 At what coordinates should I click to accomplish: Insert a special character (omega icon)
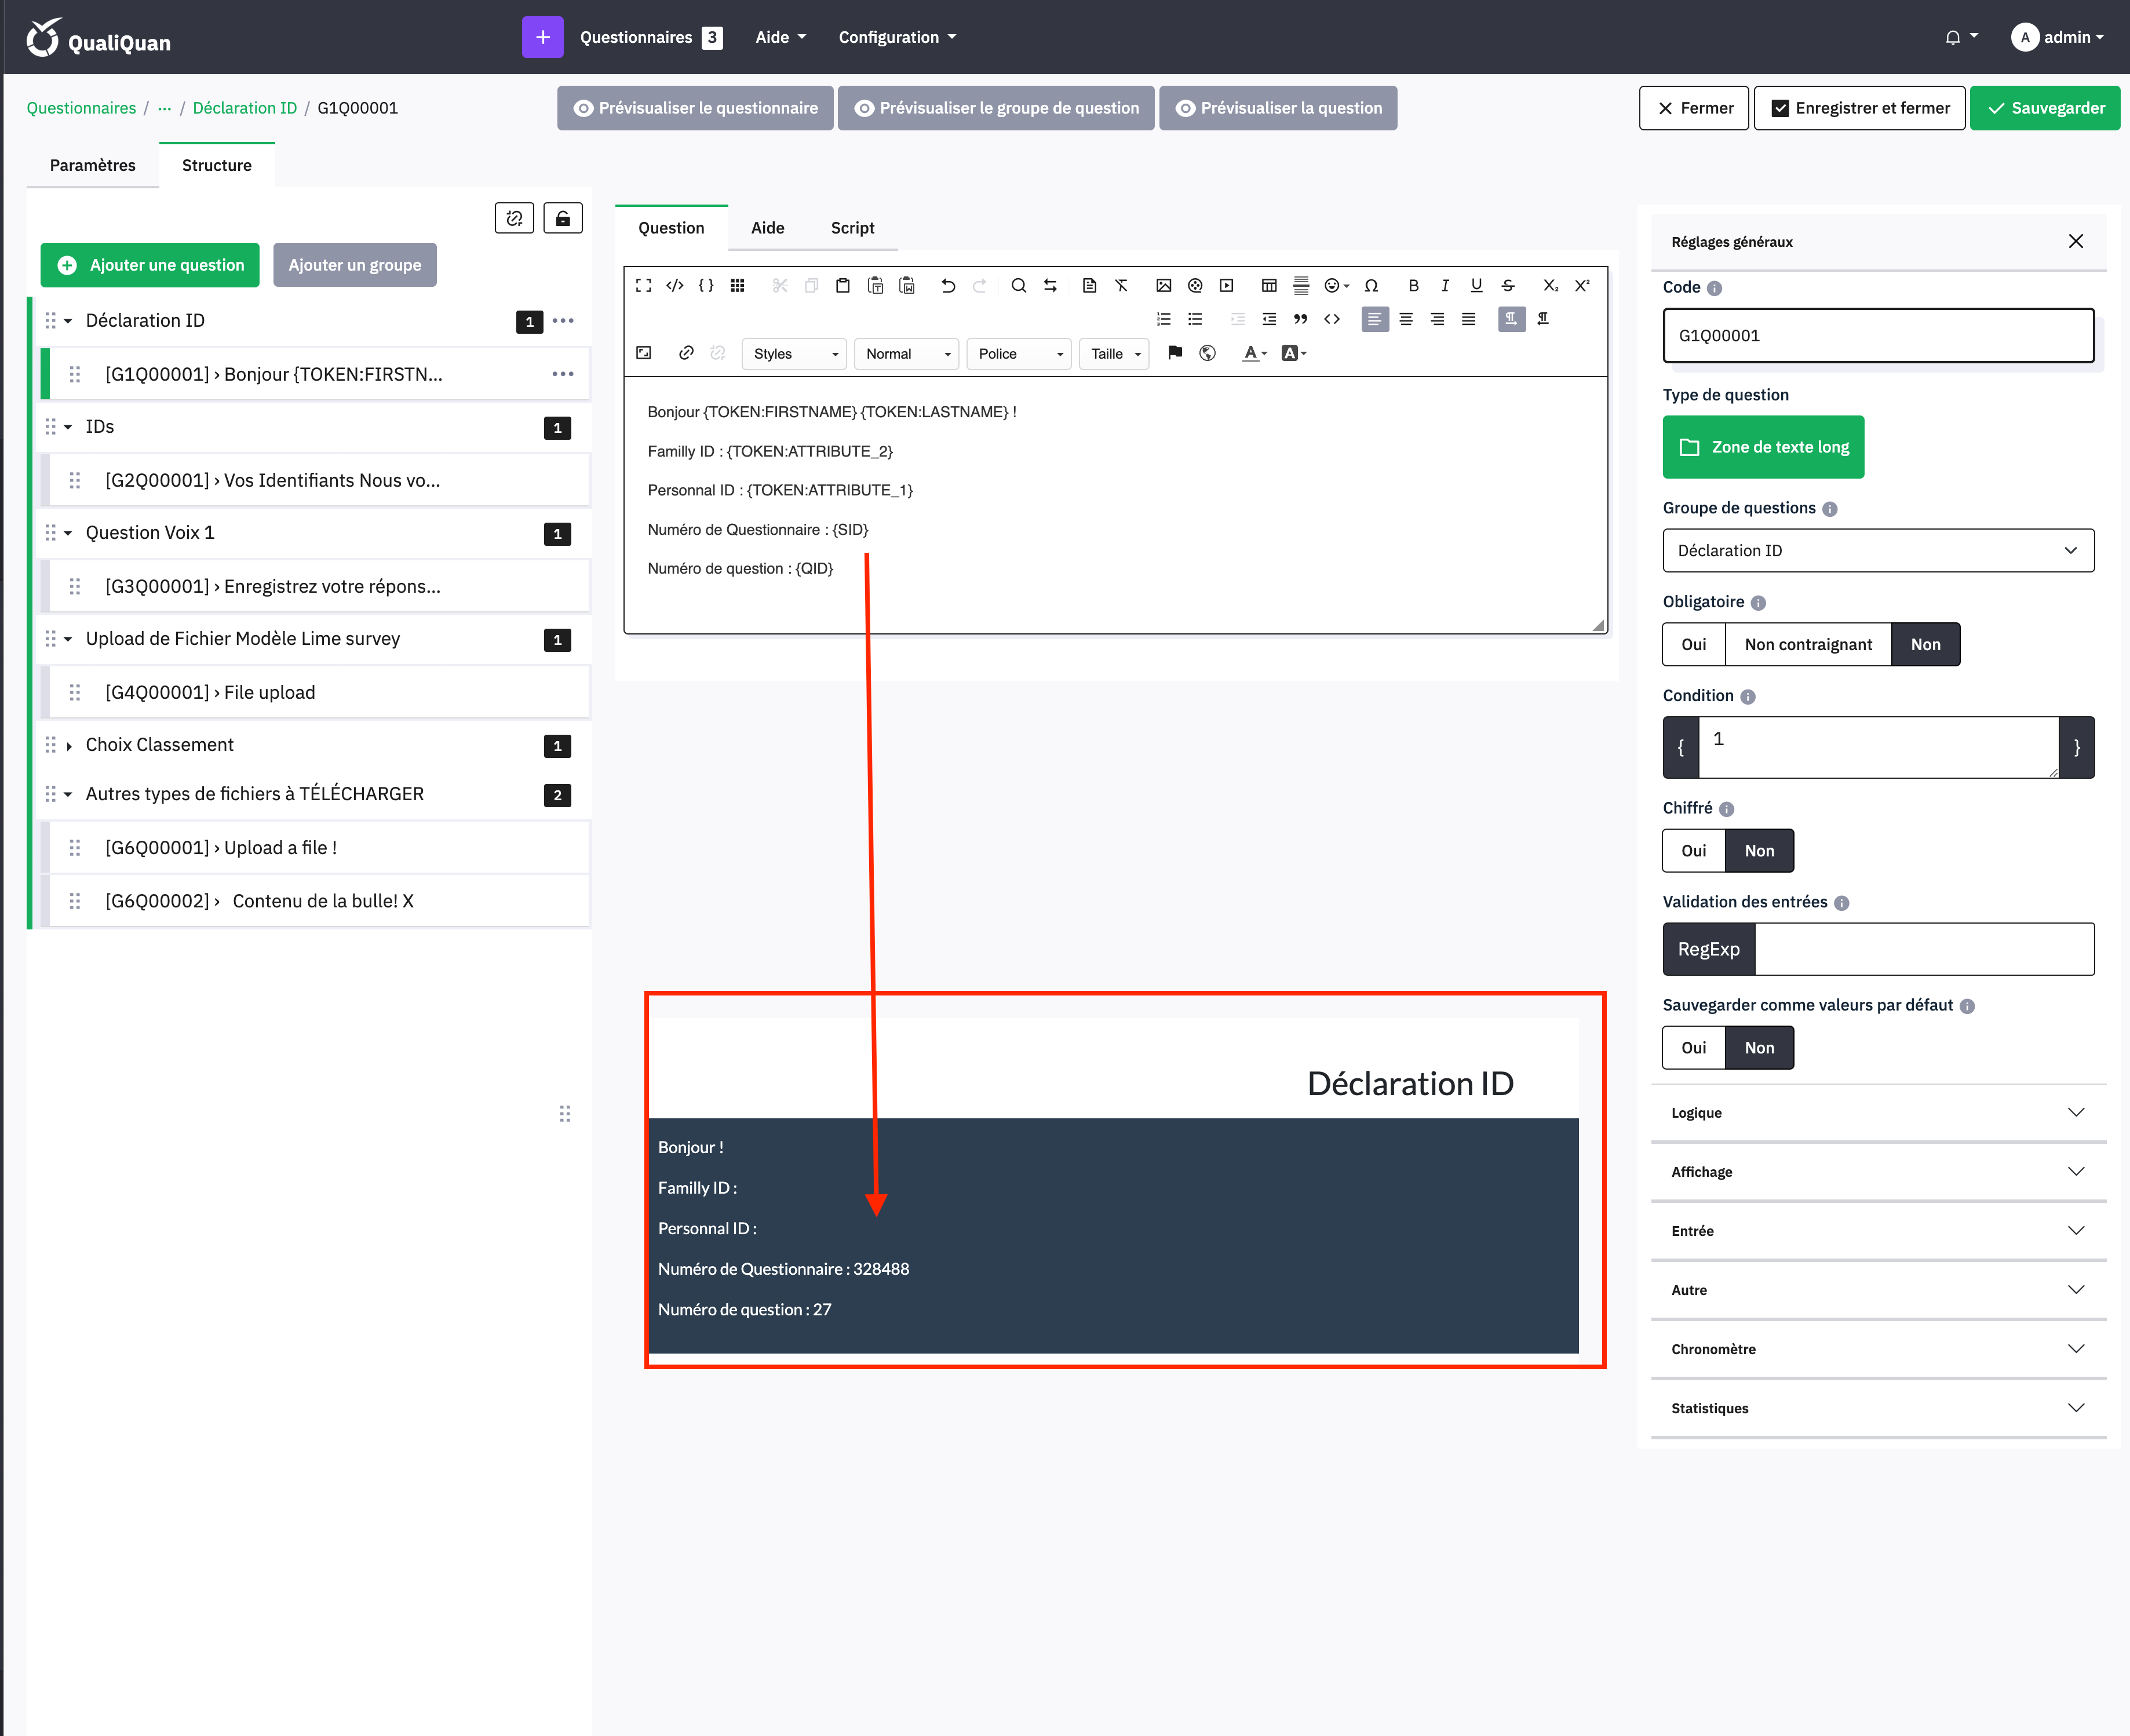pos(1371,286)
